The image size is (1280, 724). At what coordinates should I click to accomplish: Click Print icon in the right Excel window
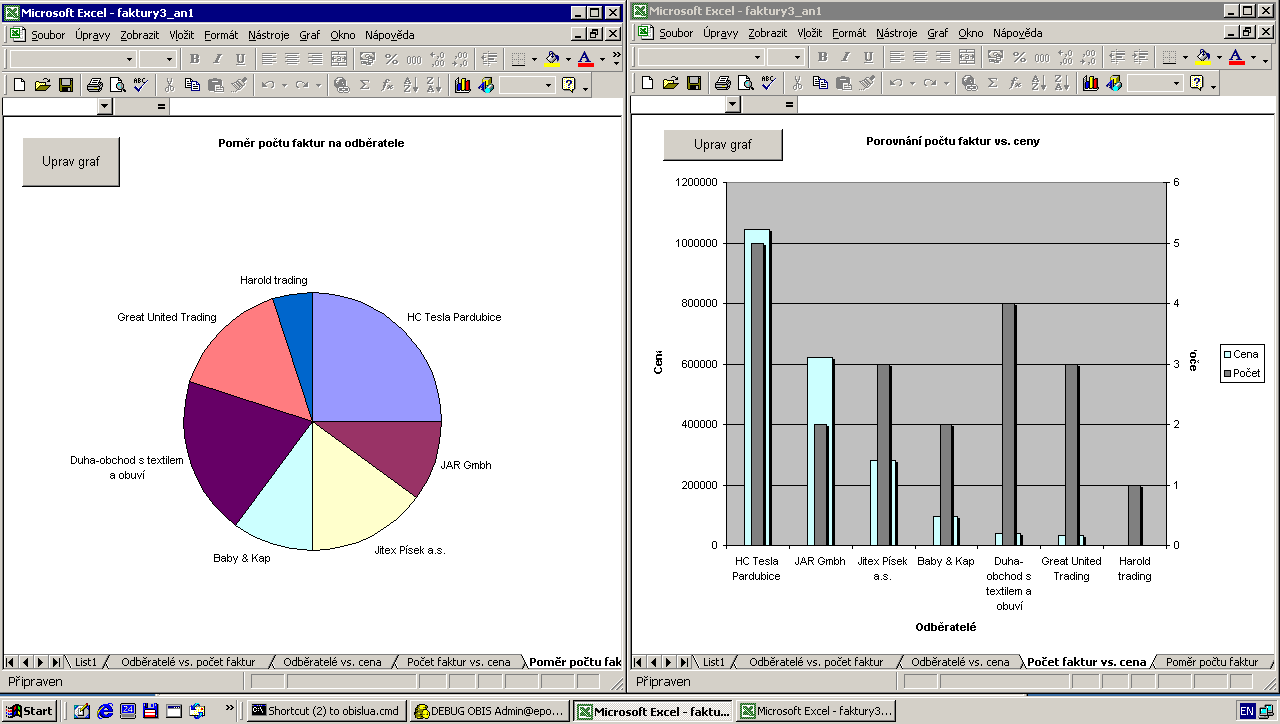pyautogui.click(x=722, y=84)
